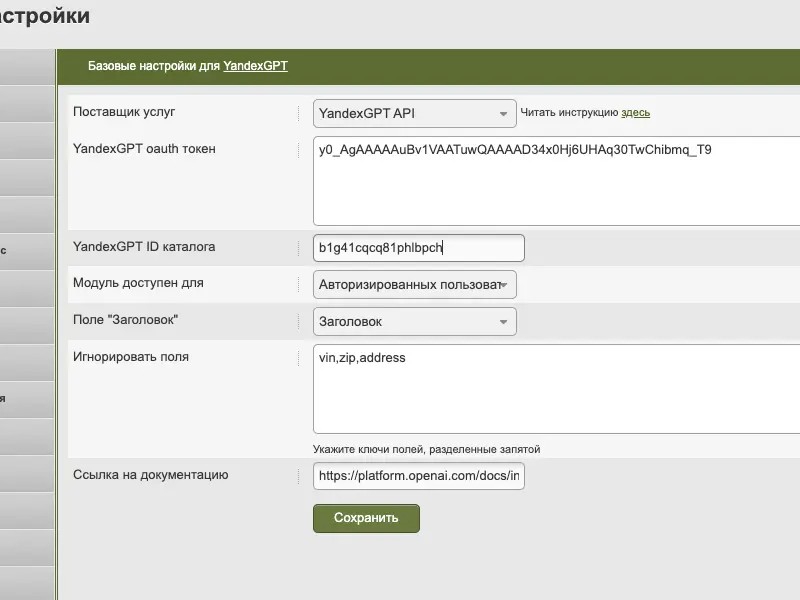Click the "Базовые настройки для" header text
Image resolution: width=800 pixels, height=600 pixels.
pos(153,67)
